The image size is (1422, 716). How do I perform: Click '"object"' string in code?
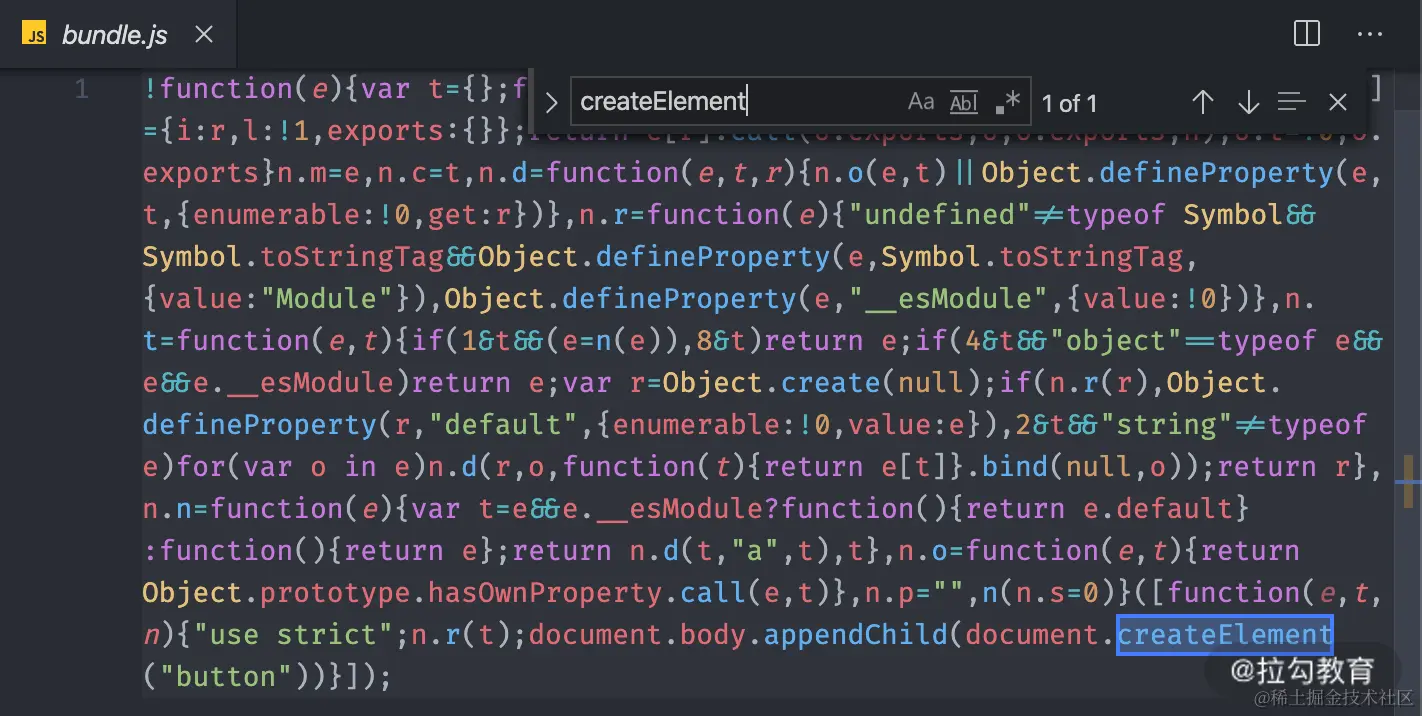click(x=1116, y=340)
